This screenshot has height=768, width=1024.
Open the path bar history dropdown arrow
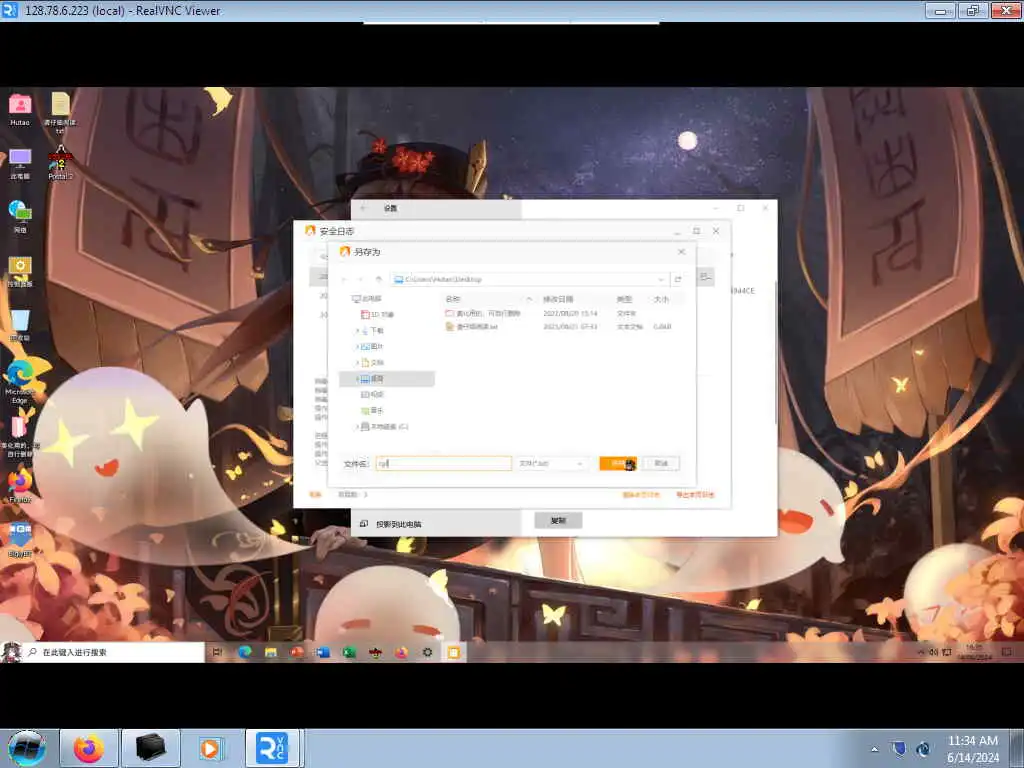[661, 279]
